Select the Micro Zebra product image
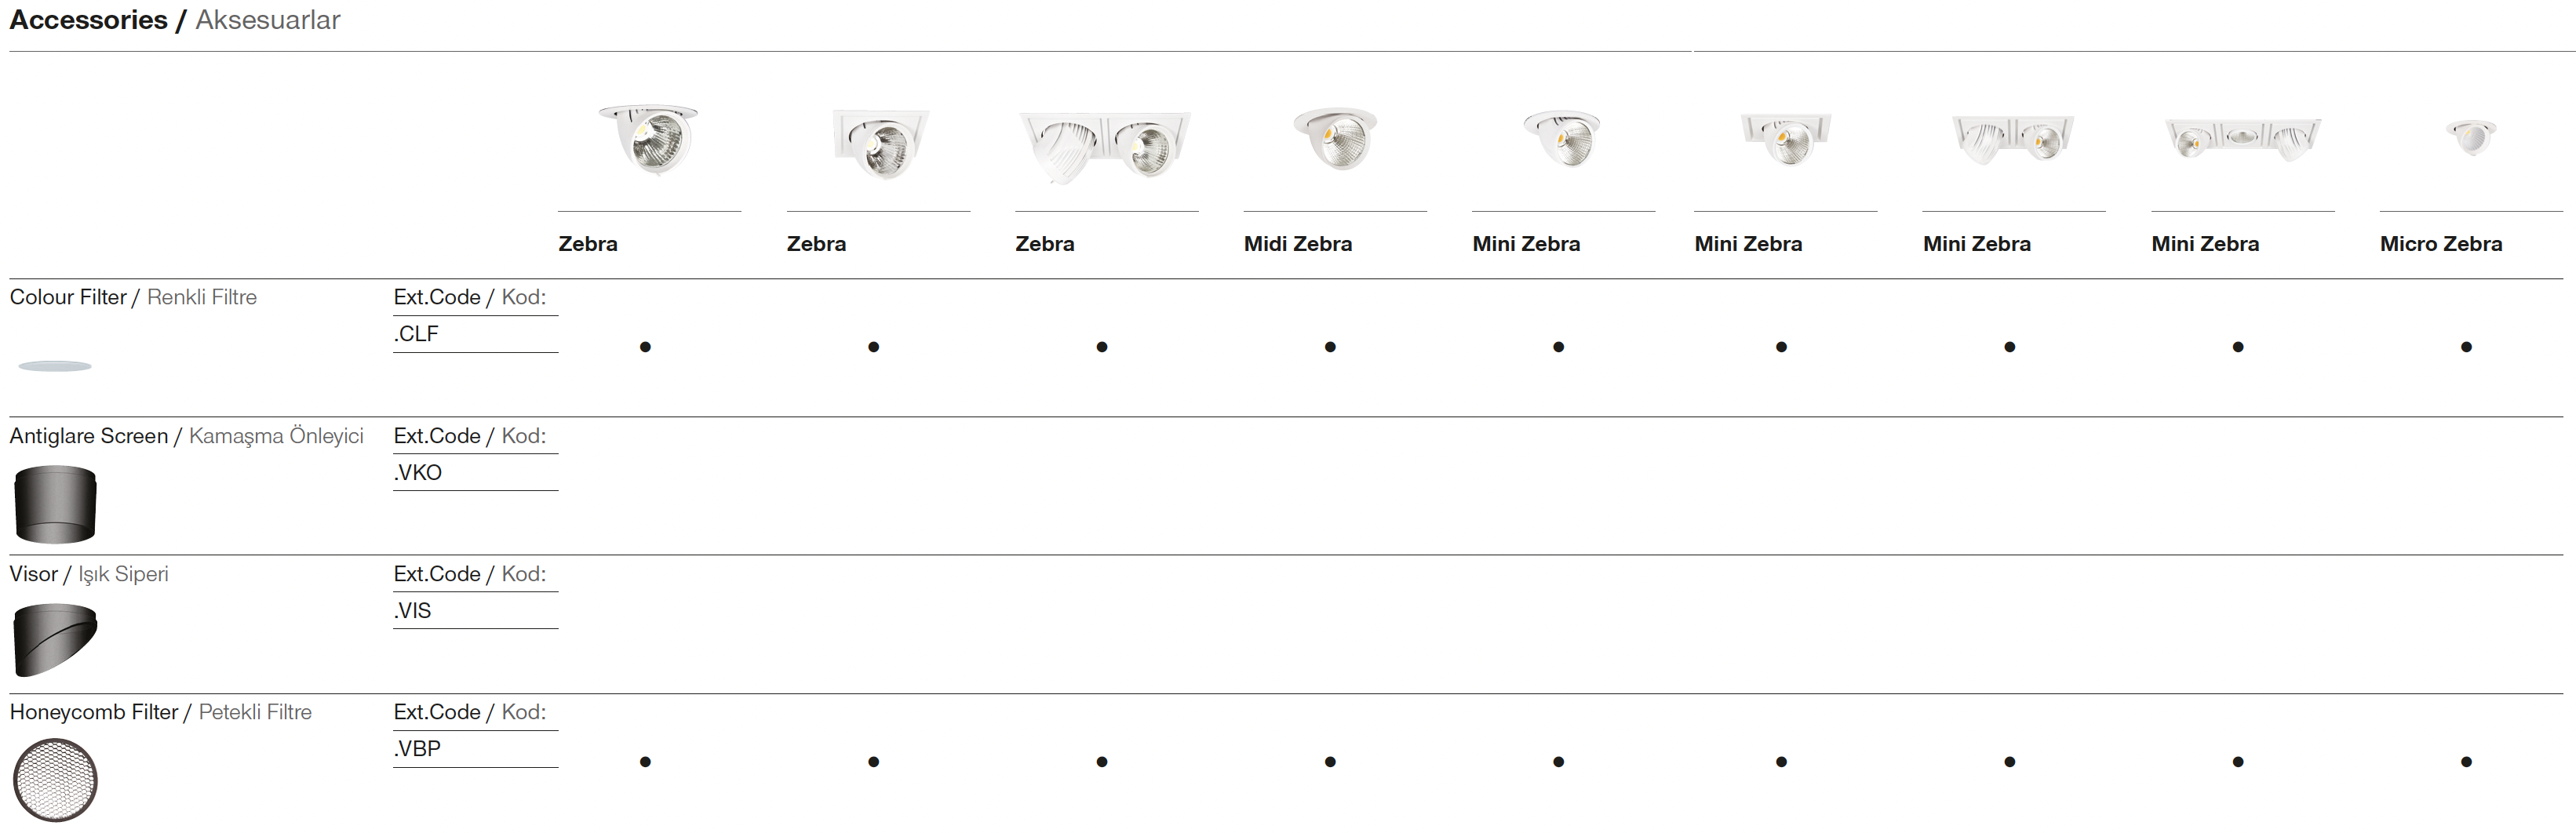This screenshot has width=2576, height=833. coord(2470,137)
